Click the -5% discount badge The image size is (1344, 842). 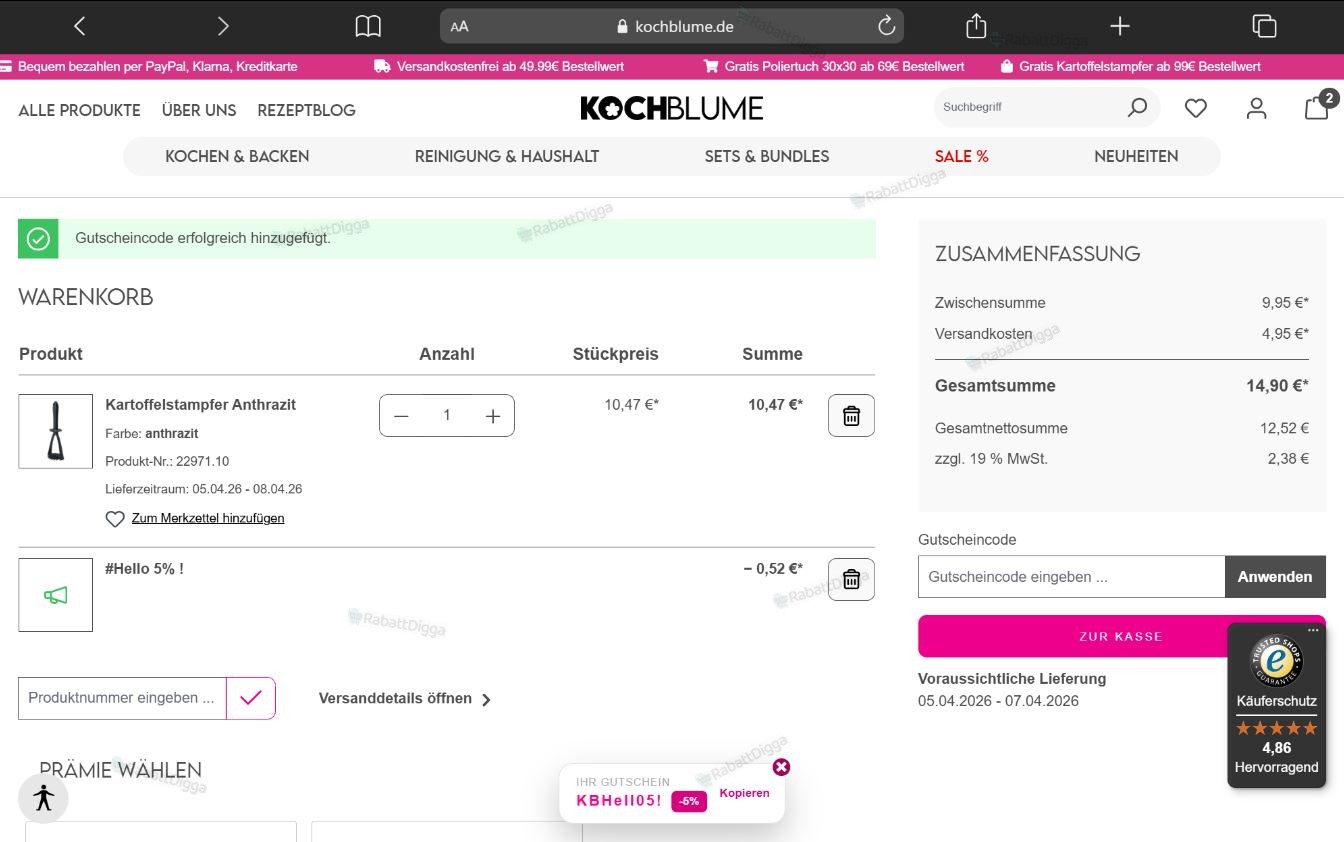tap(689, 801)
